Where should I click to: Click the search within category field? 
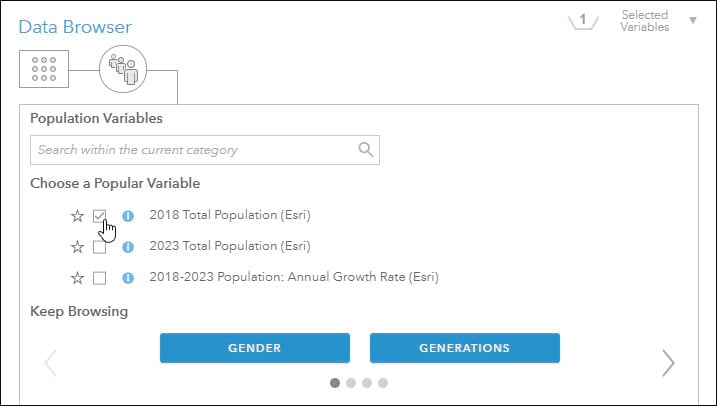click(195, 150)
